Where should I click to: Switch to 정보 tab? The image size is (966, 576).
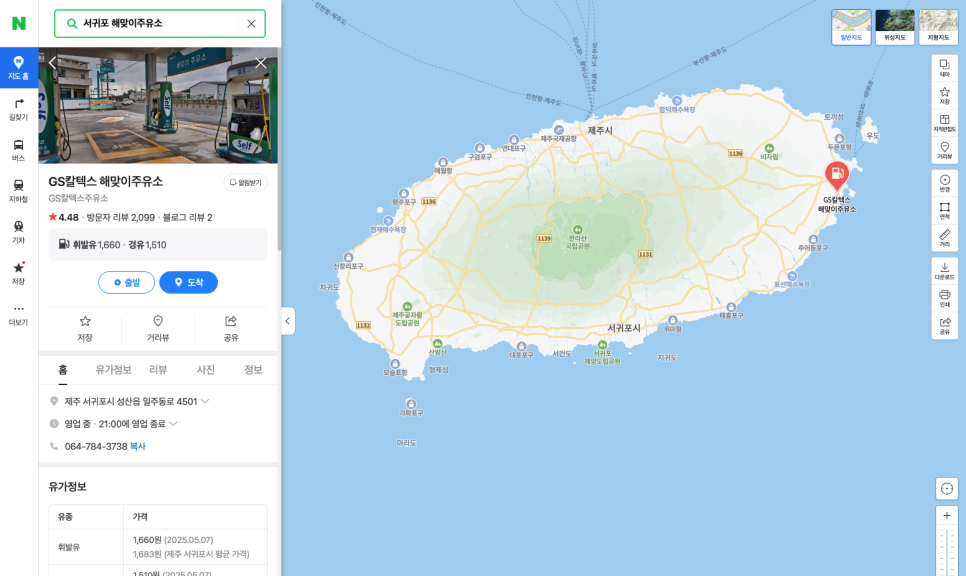(253, 370)
